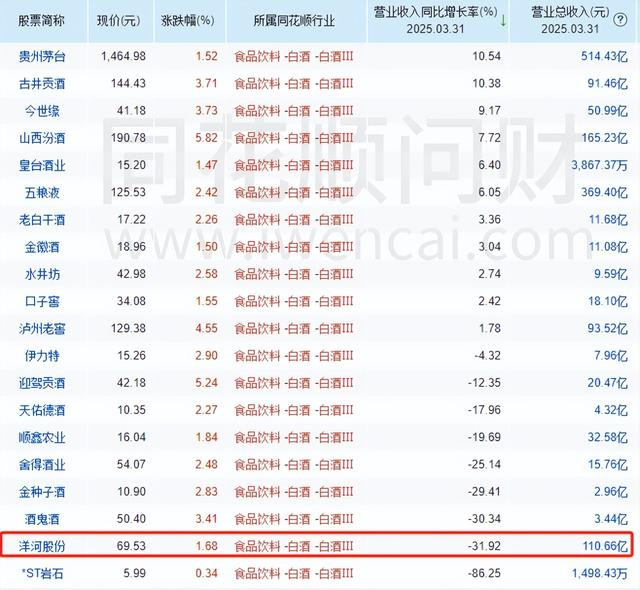This screenshot has width=640, height=590.
Task: Click 2.96亿 revenue value for 金种子酒
Action: tap(611, 492)
